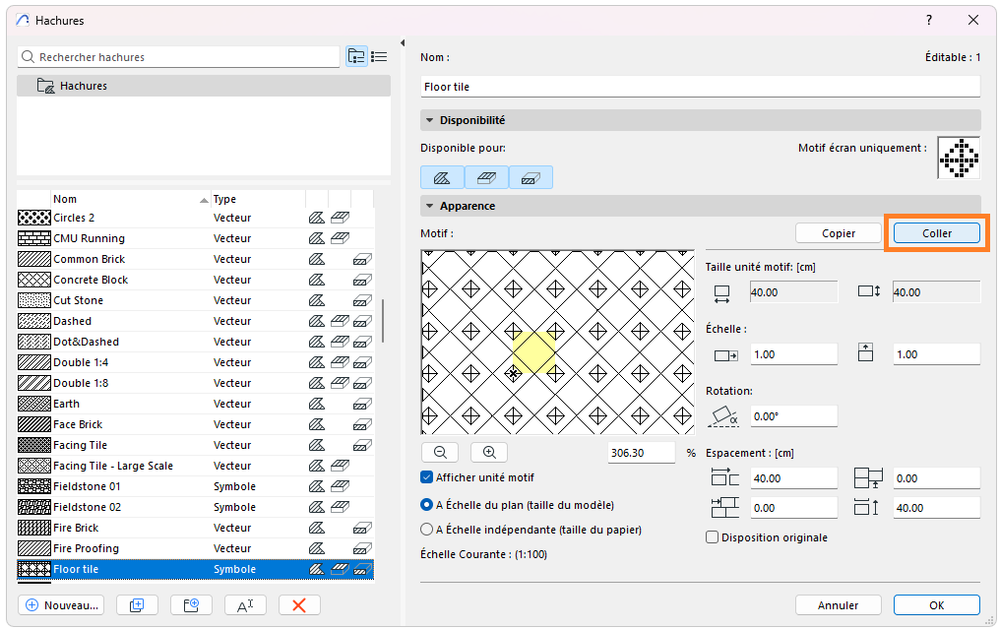The height and width of the screenshot is (633, 999).
Task: Sort list by Type column header
Action: click(x=258, y=199)
